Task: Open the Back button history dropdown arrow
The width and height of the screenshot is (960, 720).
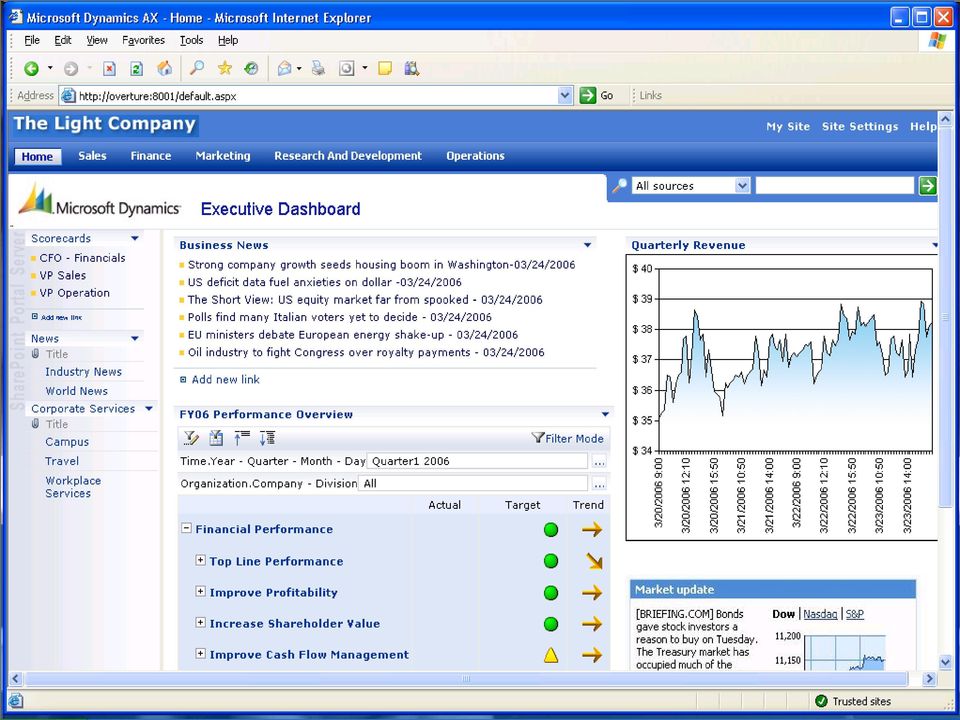Action: (x=50, y=68)
